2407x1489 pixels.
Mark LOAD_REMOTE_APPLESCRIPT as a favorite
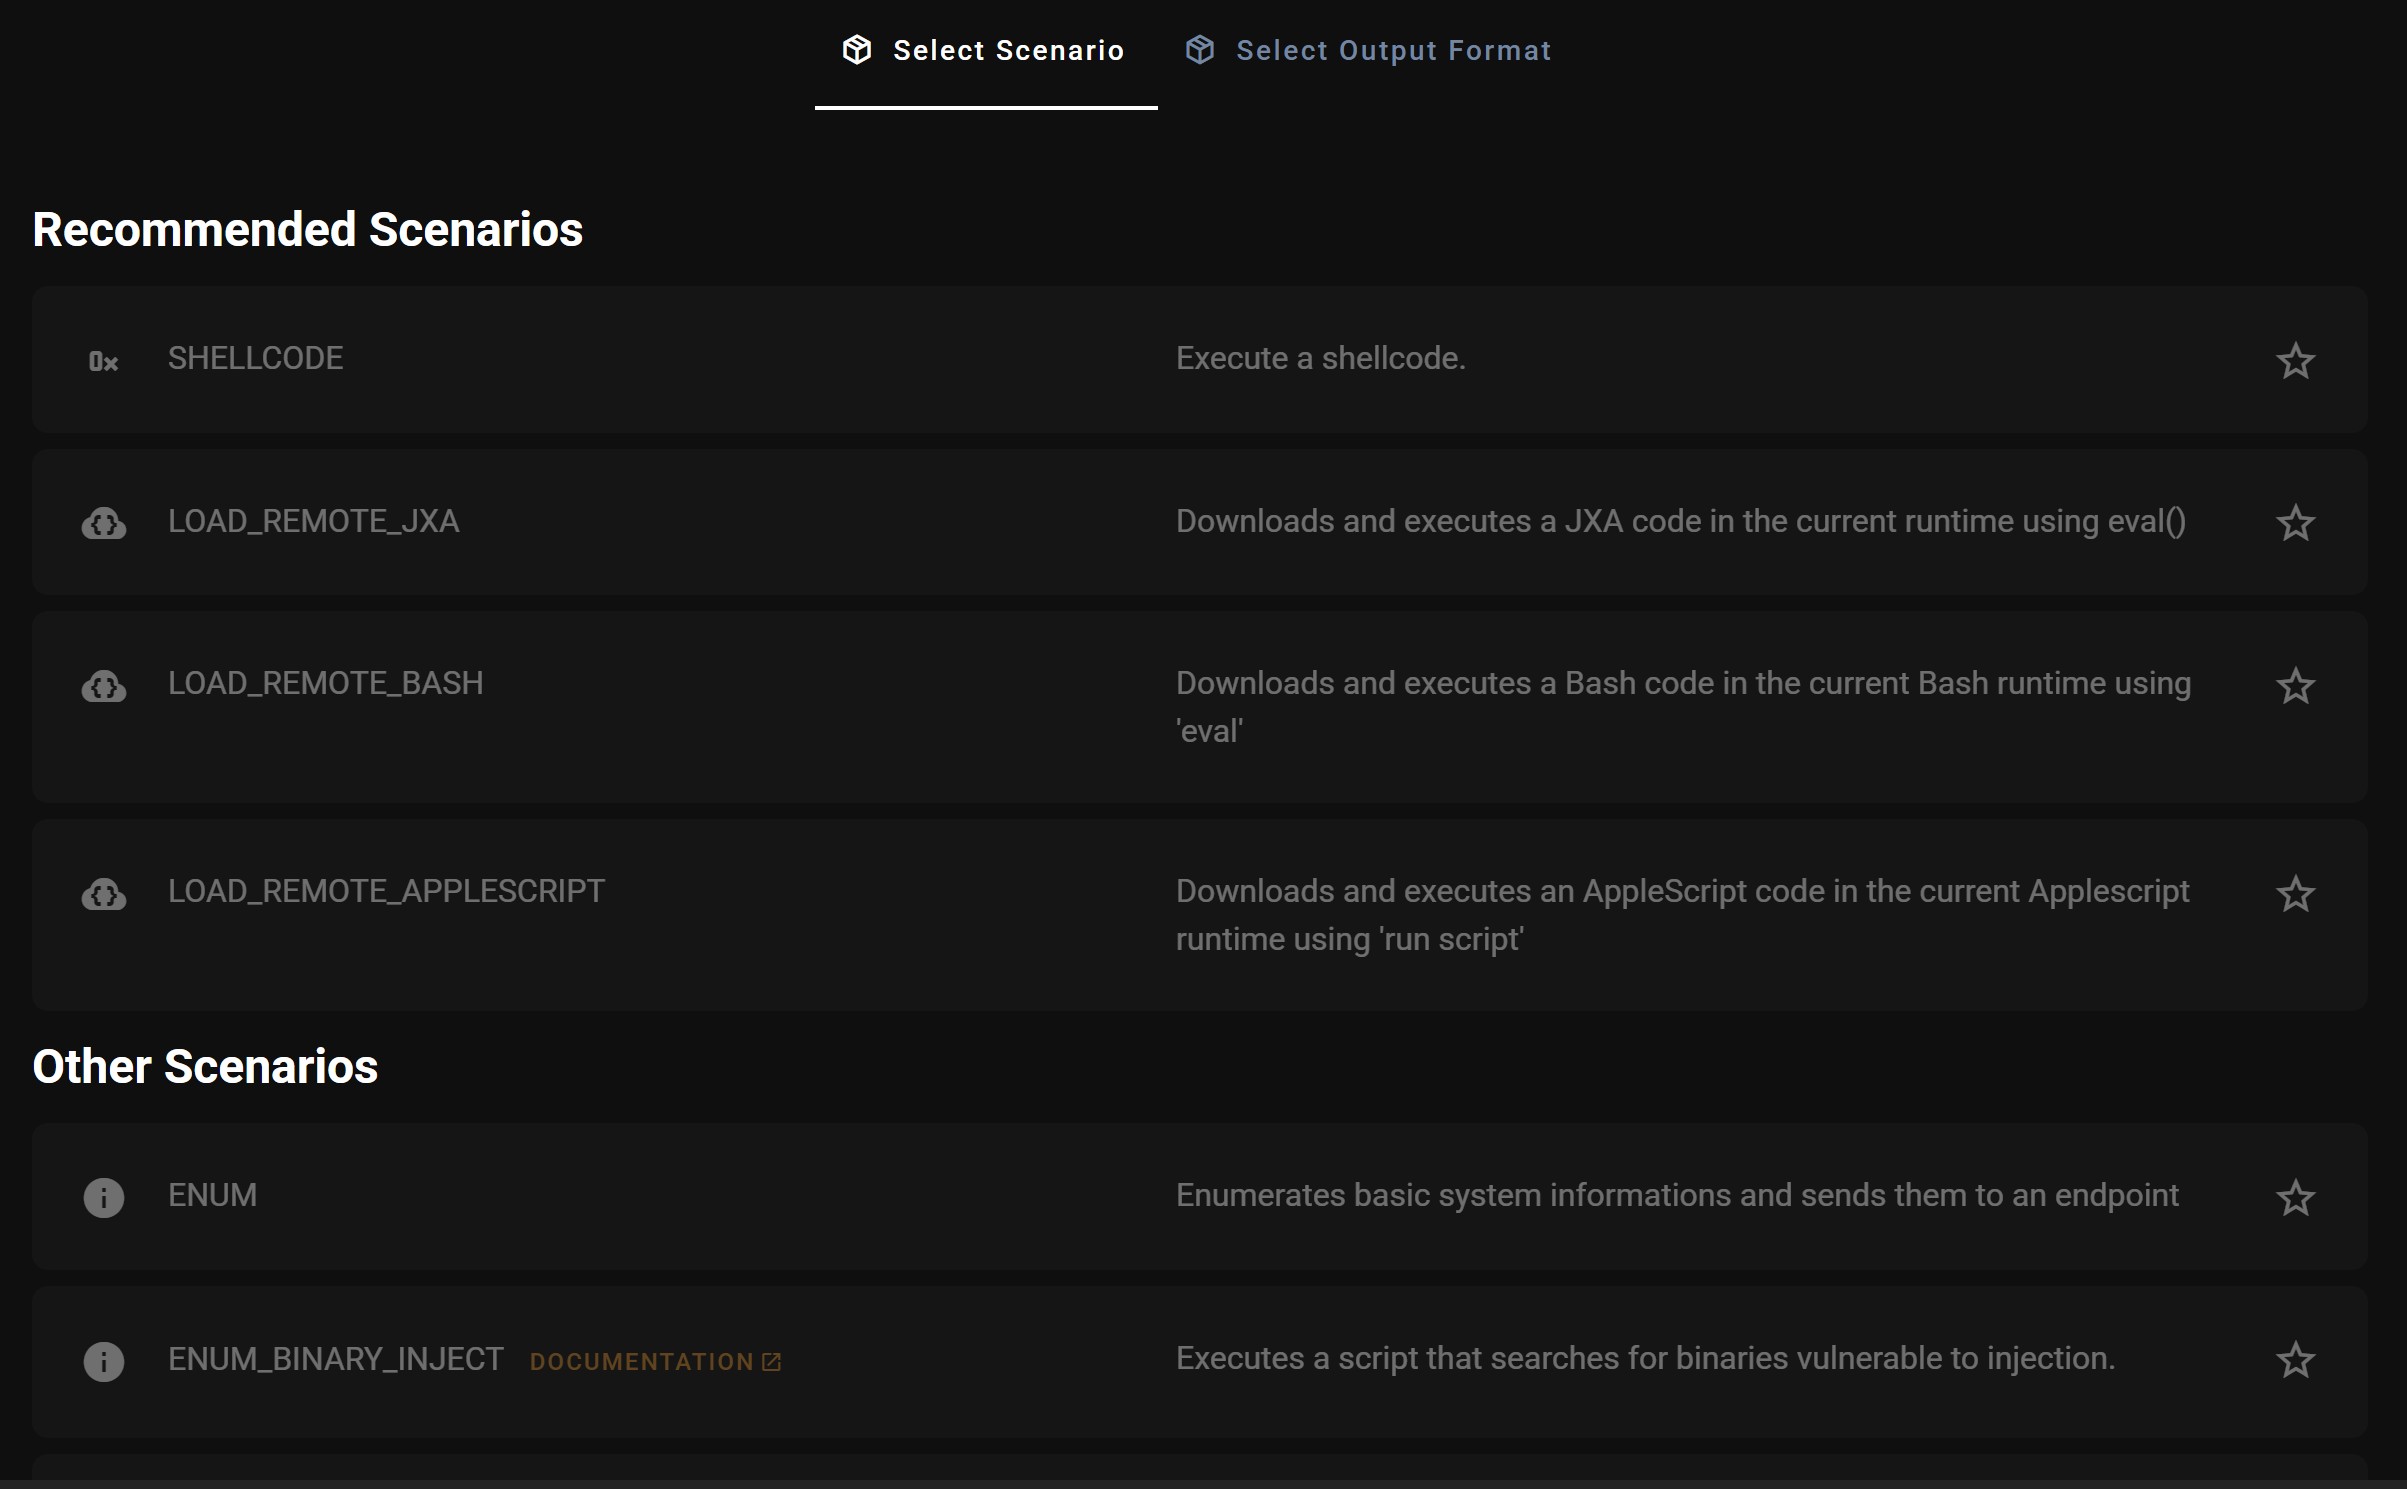(2295, 894)
